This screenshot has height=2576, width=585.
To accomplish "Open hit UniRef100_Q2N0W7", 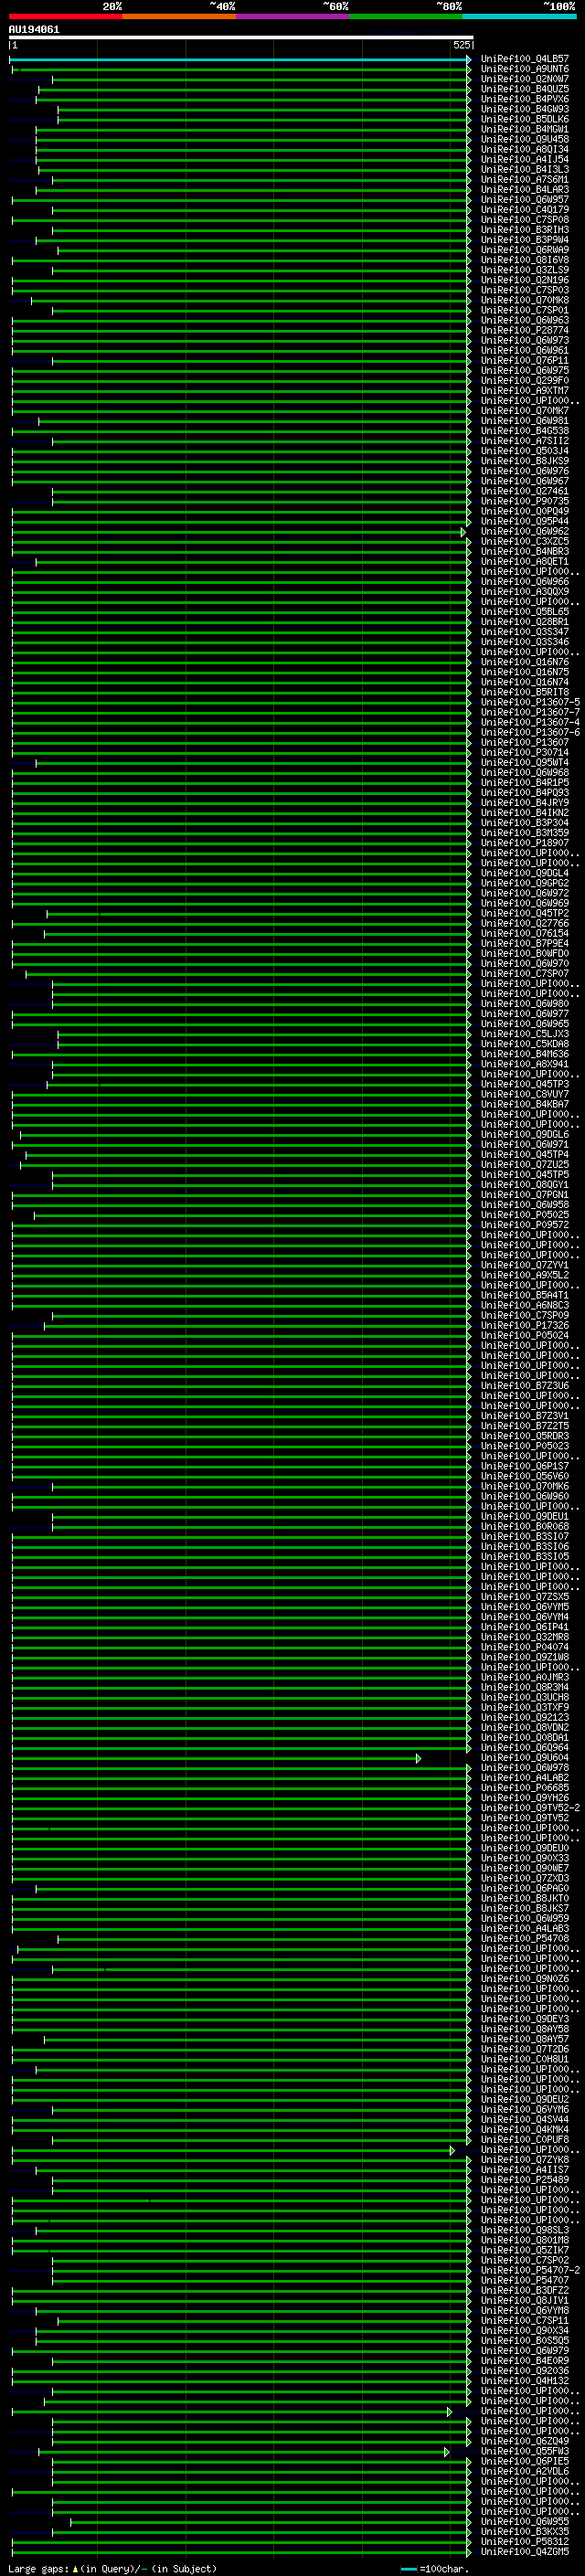I will coord(524,79).
